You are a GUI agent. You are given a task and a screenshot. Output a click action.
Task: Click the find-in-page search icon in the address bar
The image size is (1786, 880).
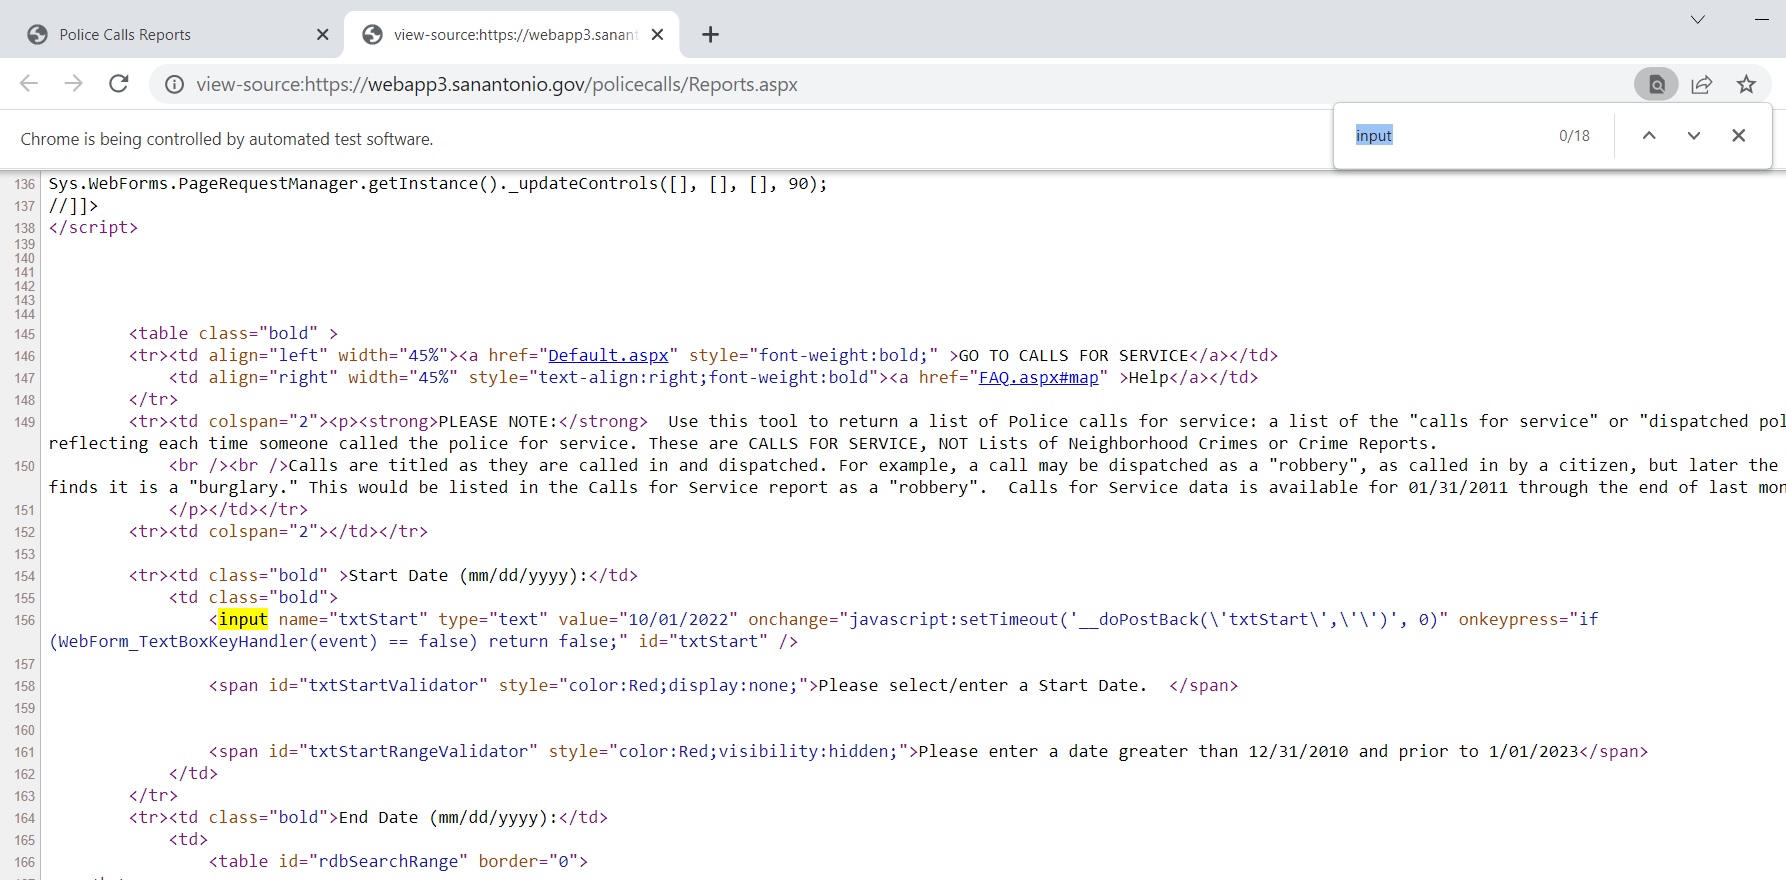tap(1656, 85)
